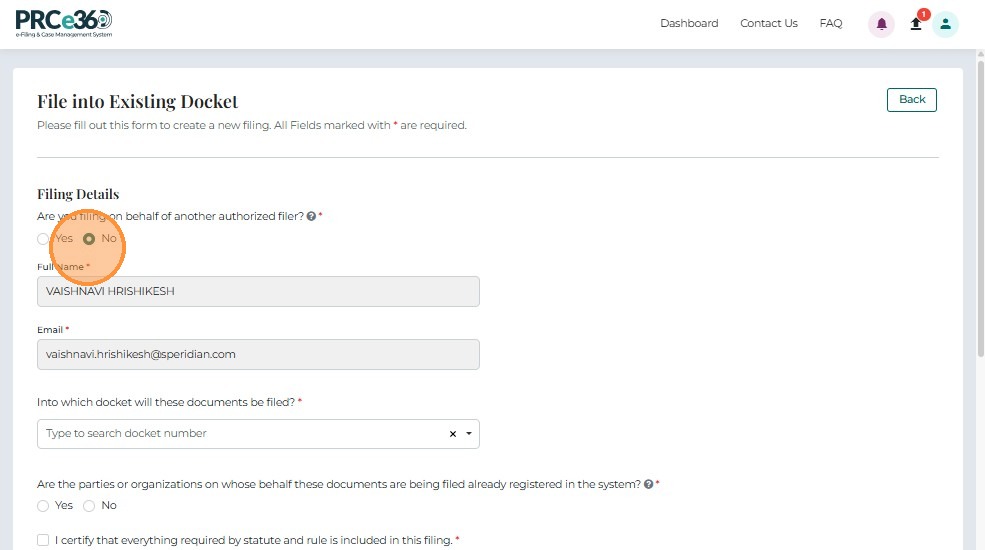Check the statute and rule certification box
This screenshot has height=550, width=985.
coord(43,540)
